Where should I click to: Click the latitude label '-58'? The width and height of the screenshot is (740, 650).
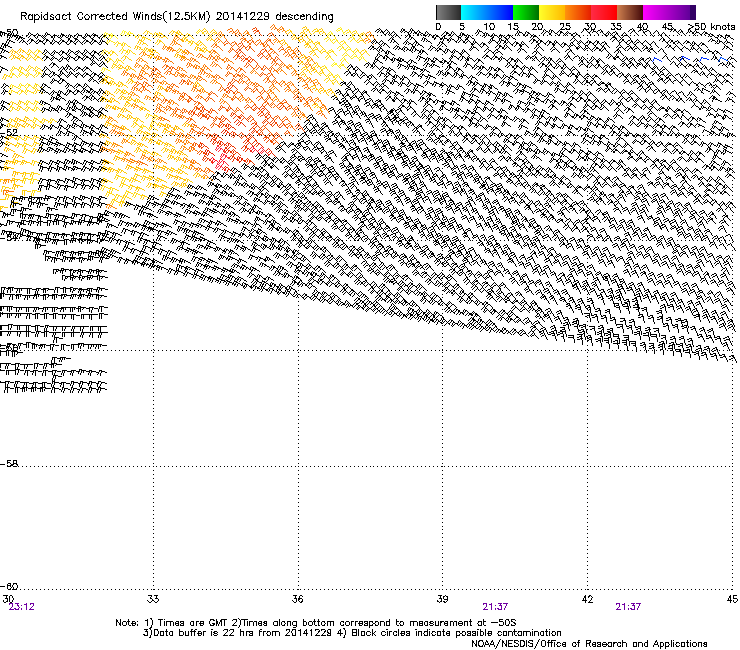click(x=9, y=464)
